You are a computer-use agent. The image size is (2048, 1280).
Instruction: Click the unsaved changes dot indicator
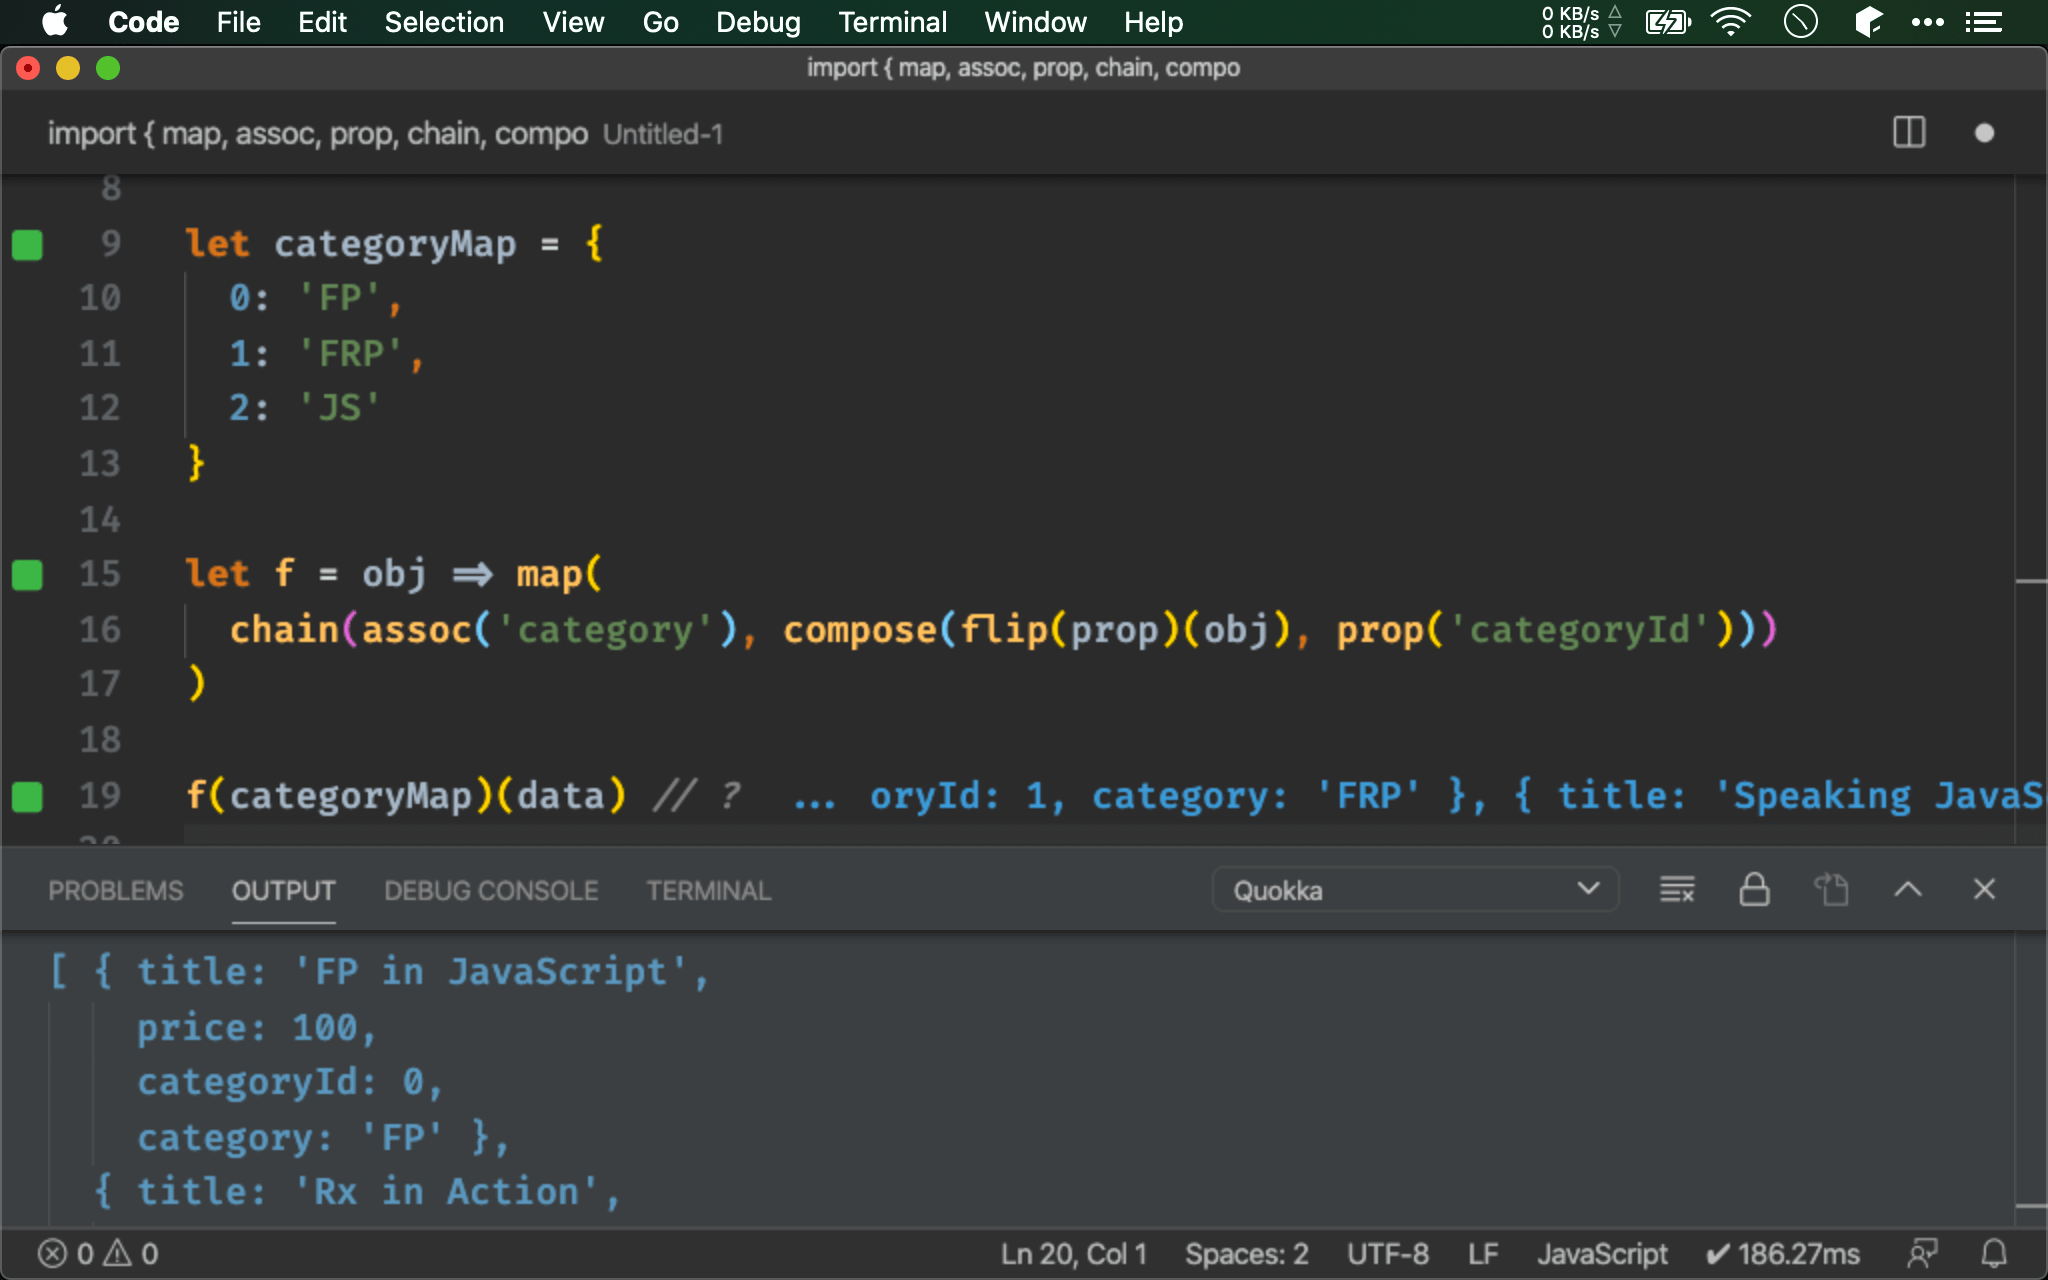1984,133
